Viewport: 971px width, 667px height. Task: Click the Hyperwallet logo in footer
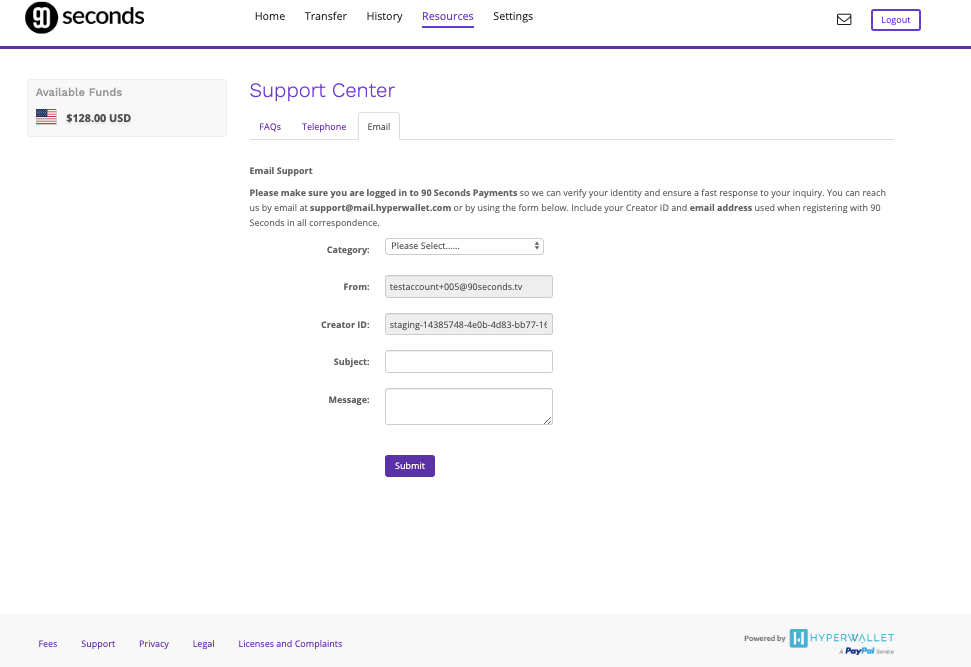pos(841,638)
